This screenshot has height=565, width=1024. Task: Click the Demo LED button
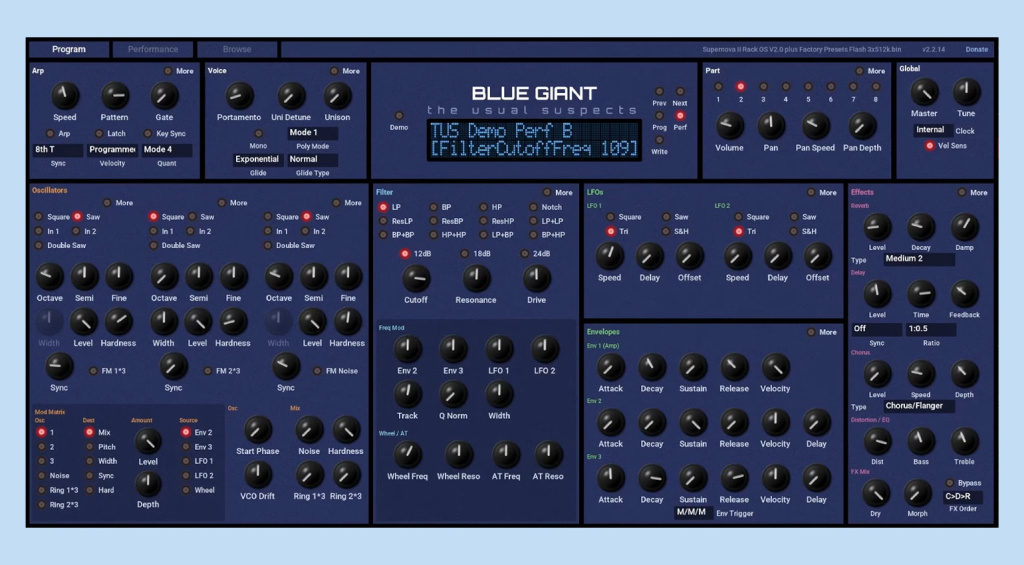point(398,116)
